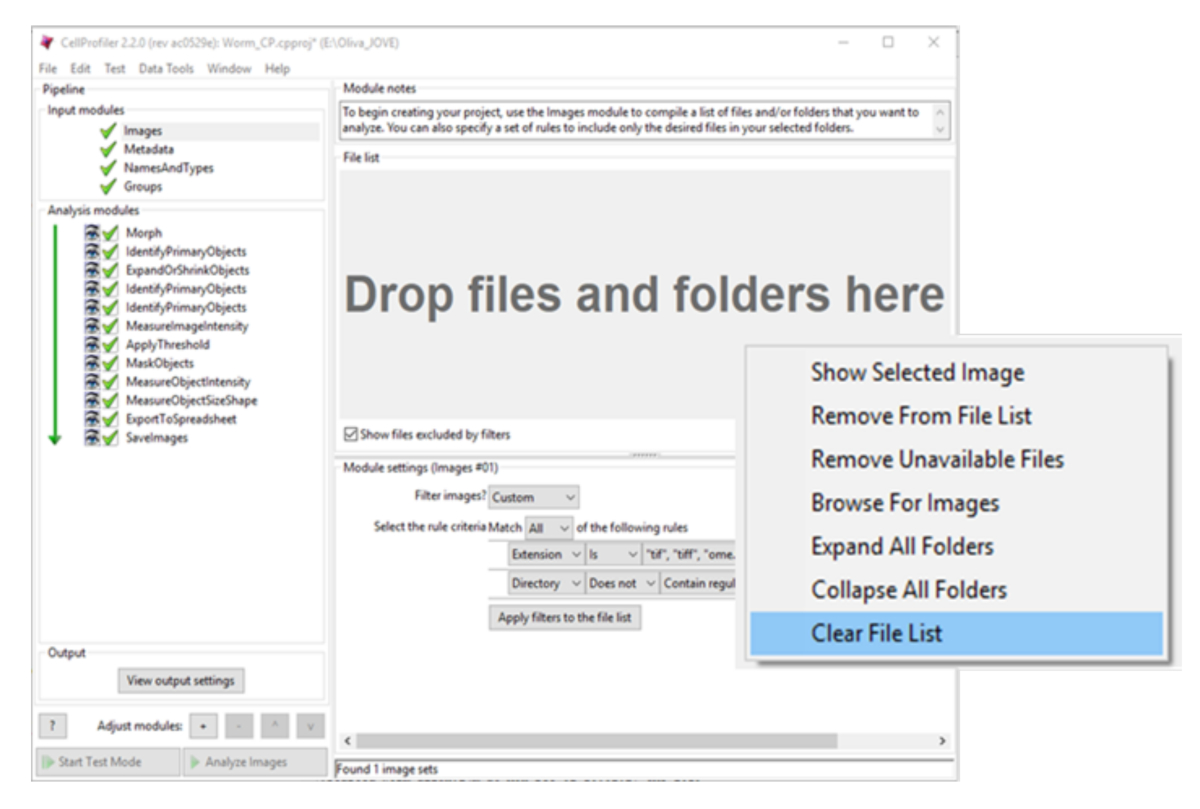Open the Data Tools menu
Viewport: 1200px width, 809px height.
[x=166, y=69]
